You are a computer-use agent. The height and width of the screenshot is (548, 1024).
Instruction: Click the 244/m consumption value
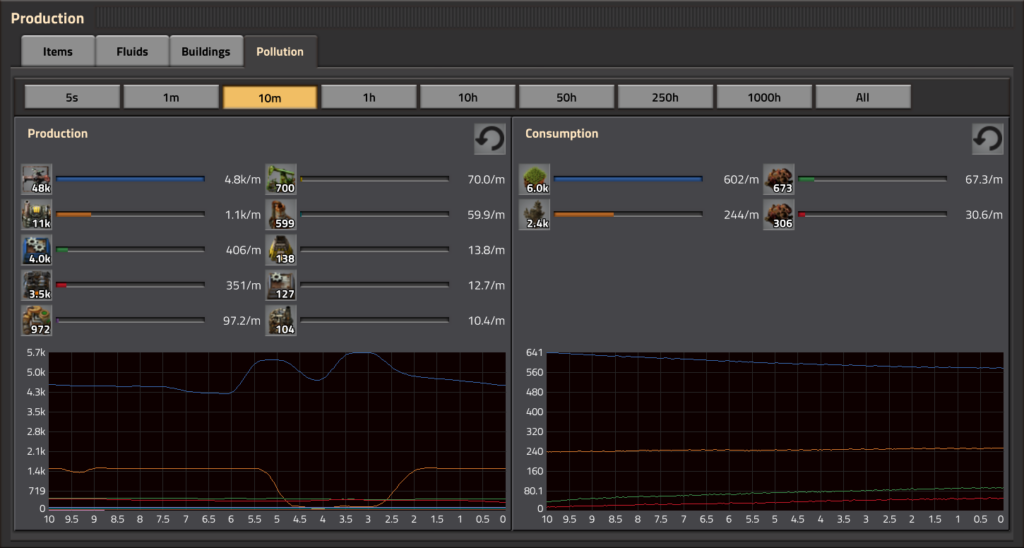(x=741, y=215)
